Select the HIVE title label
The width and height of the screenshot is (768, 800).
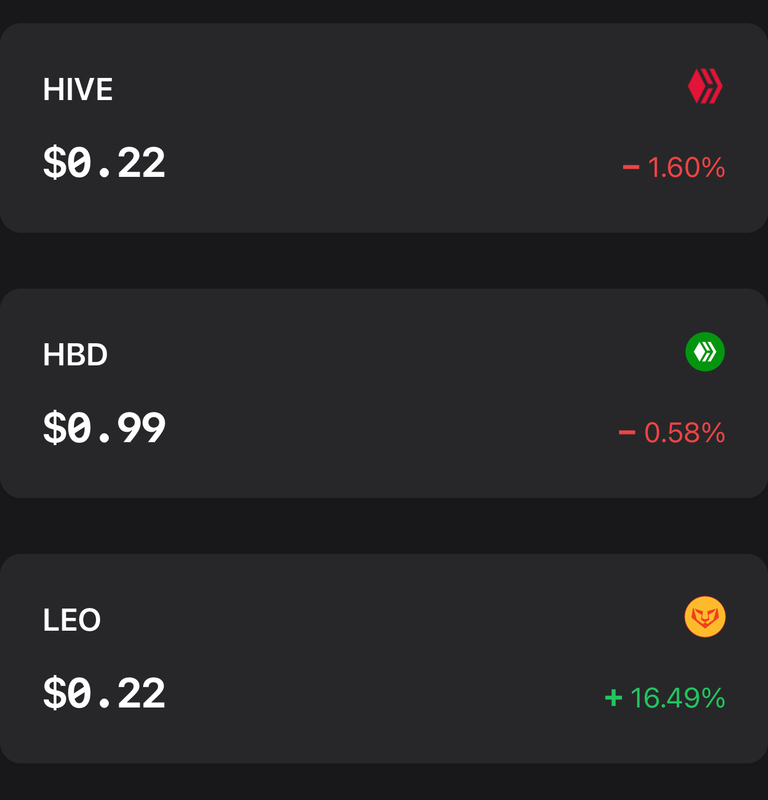click(x=78, y=89)
